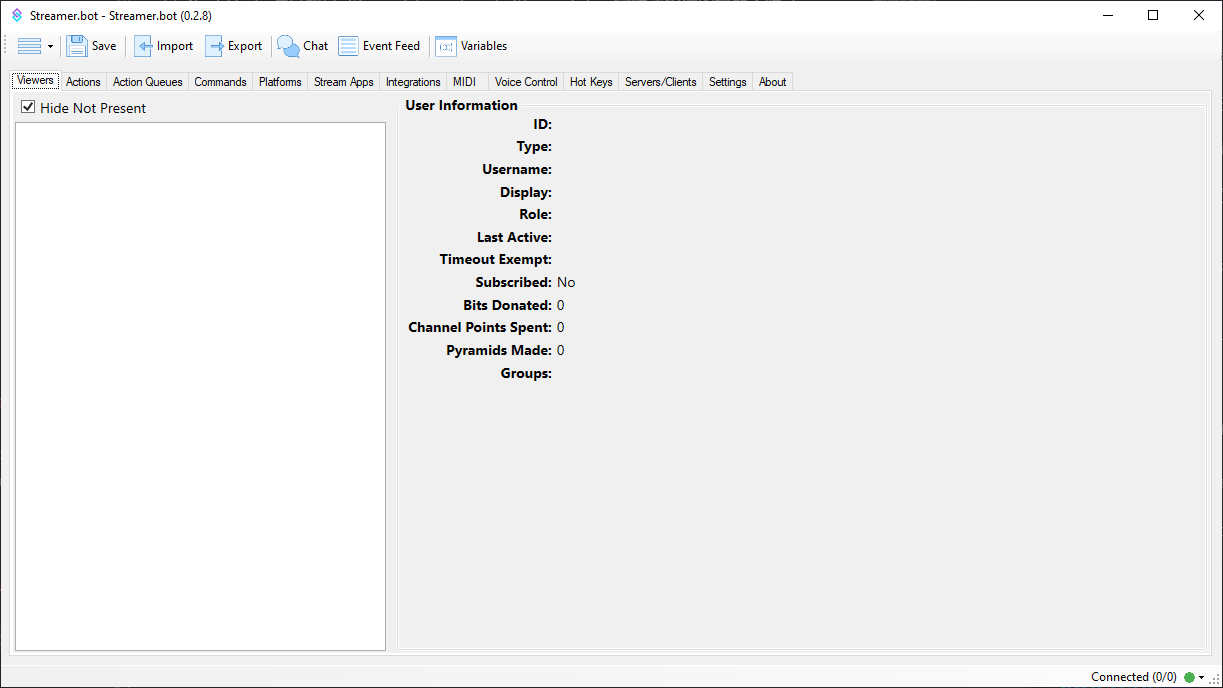Expand the connection status dropdown arrow
Image resolution: width=1223 pixels, height=688 pixels.
(1201, 678)
